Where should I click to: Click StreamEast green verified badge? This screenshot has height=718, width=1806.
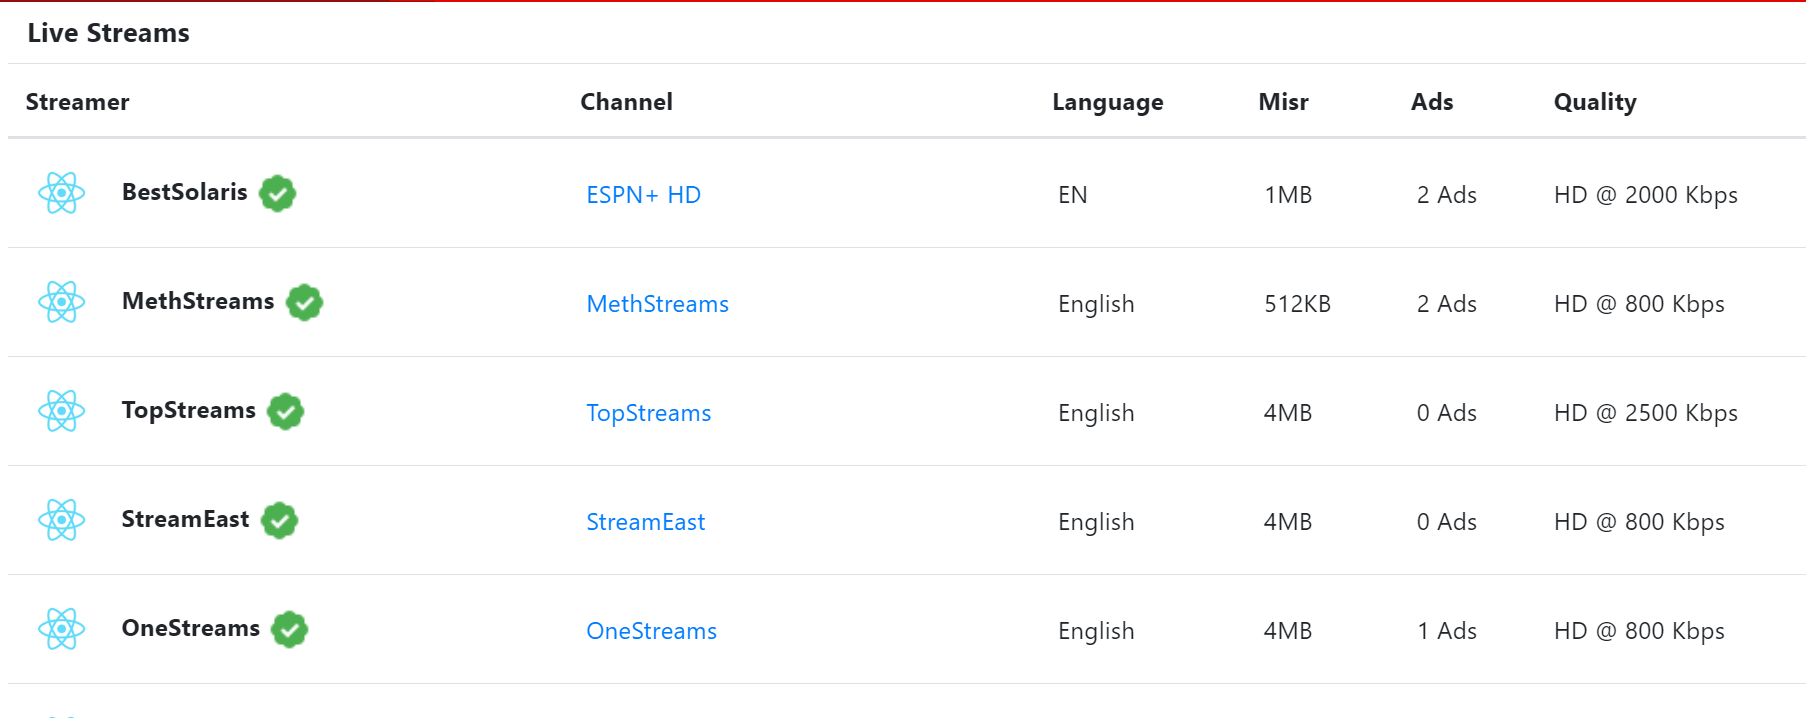[x=279, y=520]
